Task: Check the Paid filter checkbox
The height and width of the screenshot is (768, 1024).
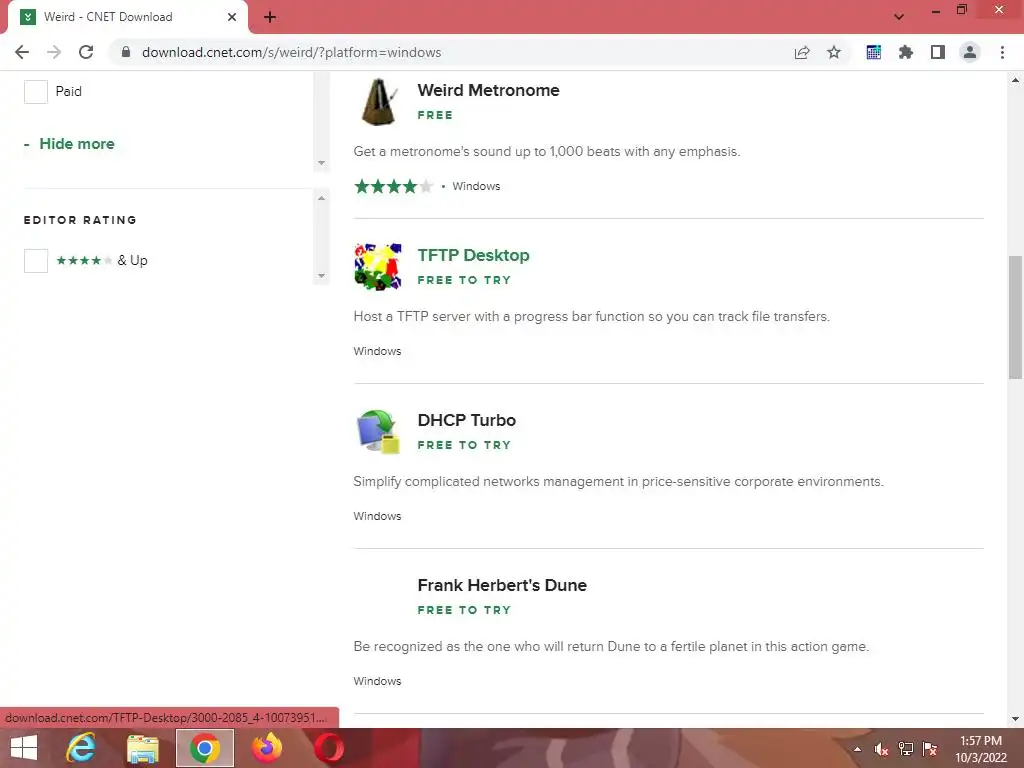Action: tap(36, 91)
